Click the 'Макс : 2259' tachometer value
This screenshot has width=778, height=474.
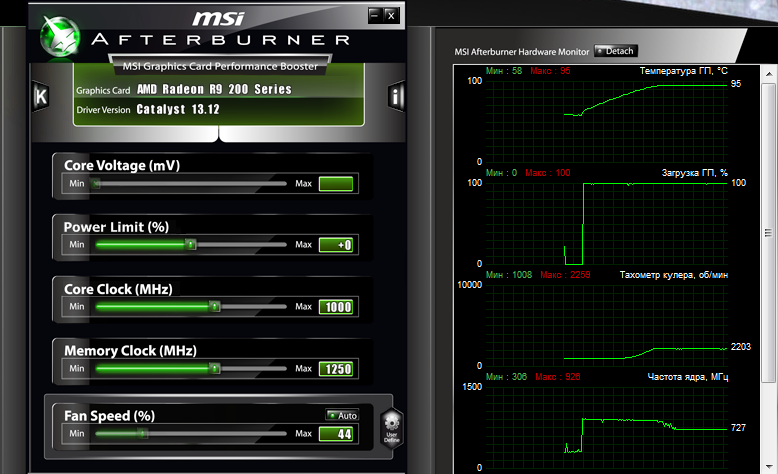click(x=565, y=275)
